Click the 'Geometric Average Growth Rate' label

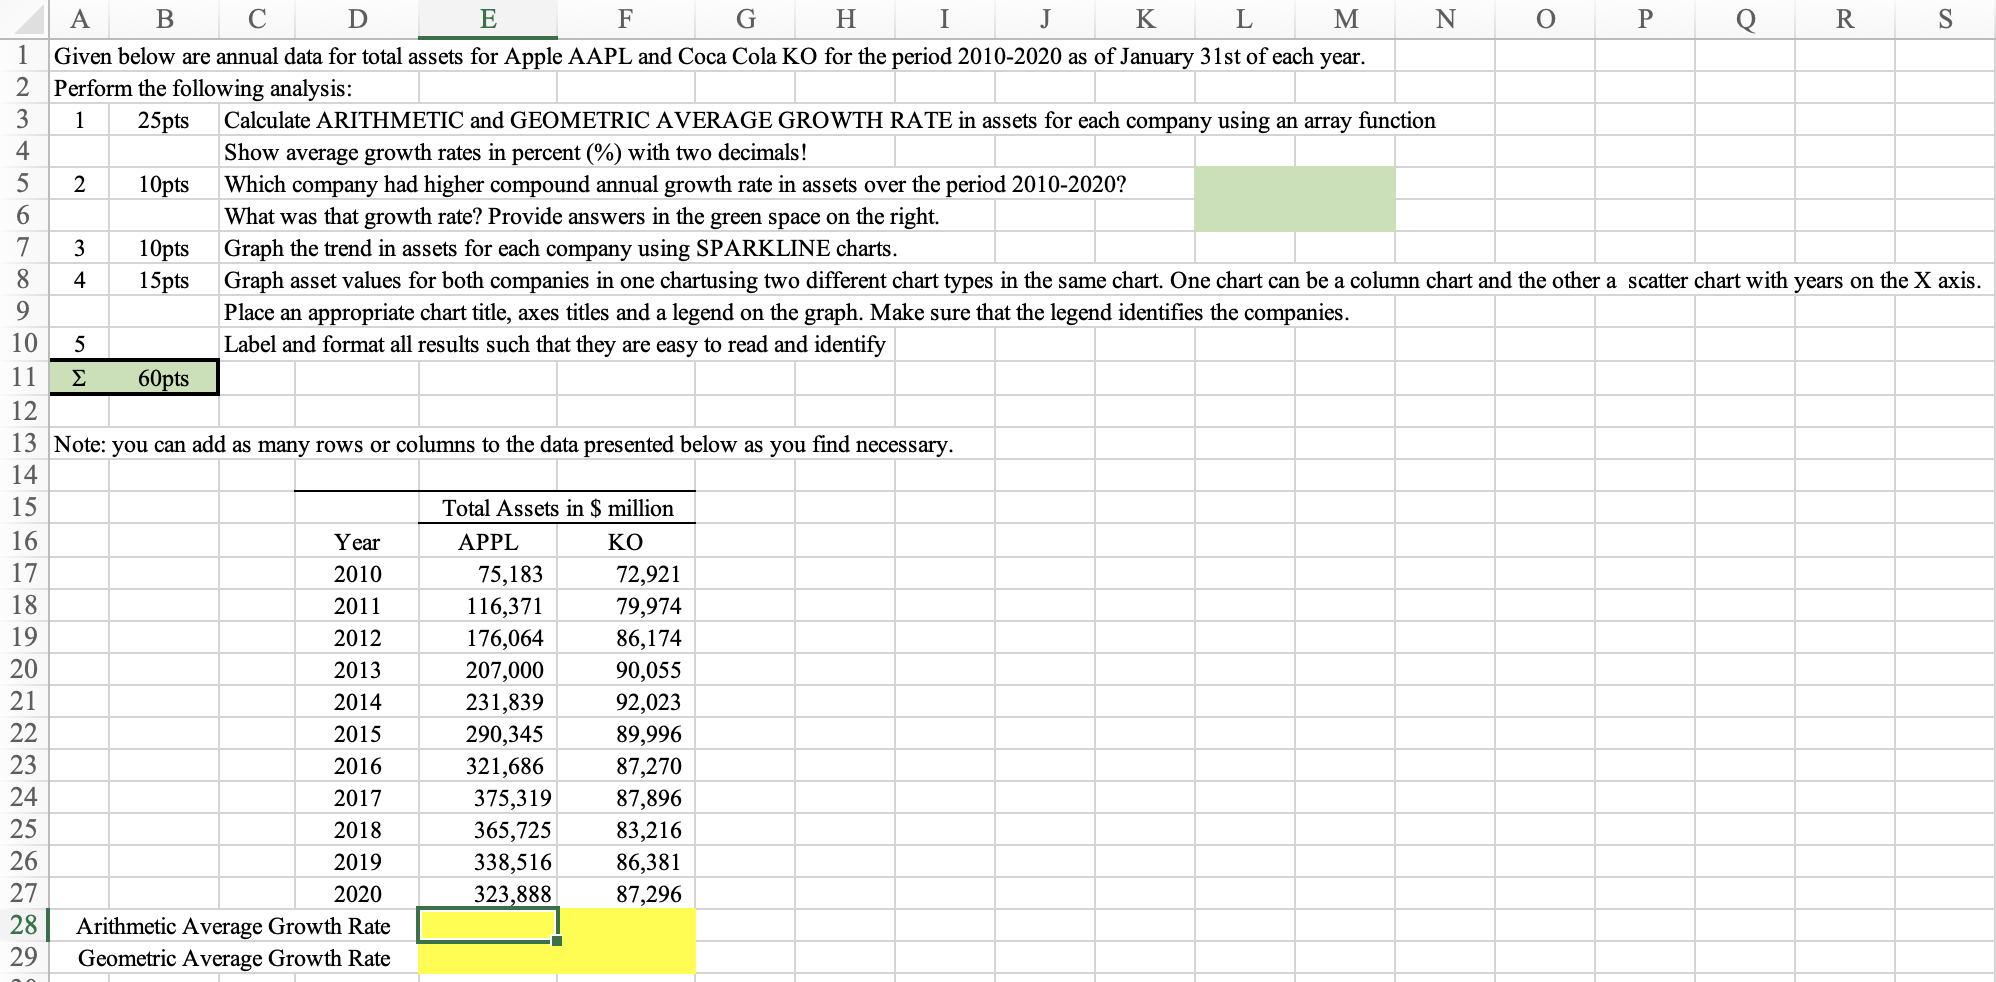click(x=234, y=958)
